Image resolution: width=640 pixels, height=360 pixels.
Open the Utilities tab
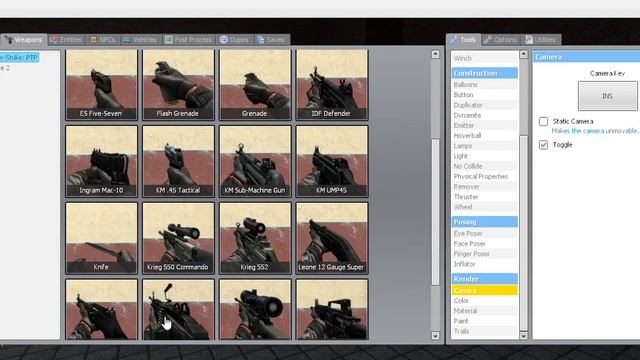click(541, 40)
